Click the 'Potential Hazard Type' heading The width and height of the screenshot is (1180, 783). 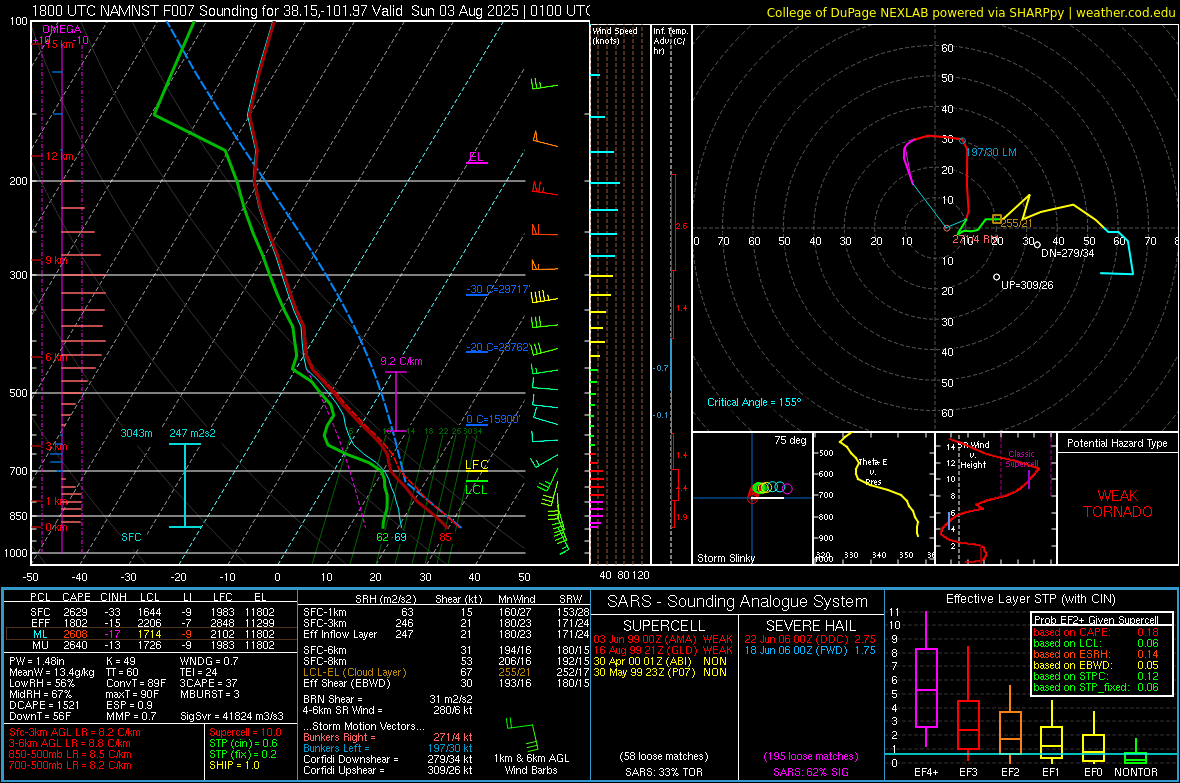1117,443
